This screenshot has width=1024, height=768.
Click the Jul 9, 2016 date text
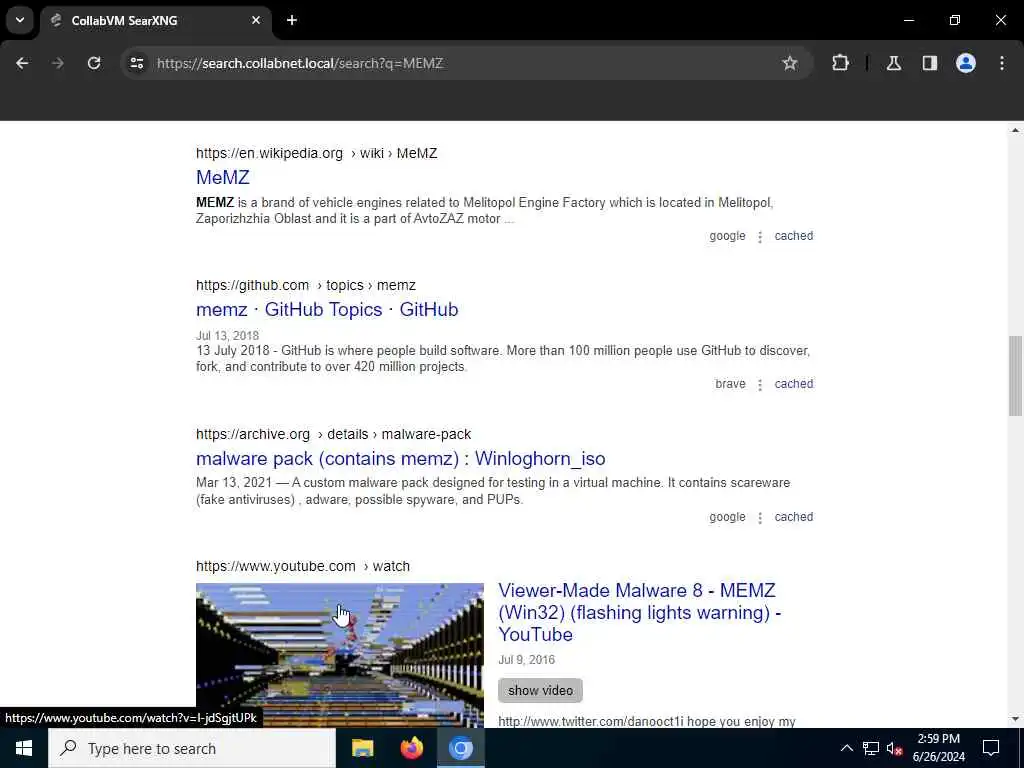tap(526, 660)
